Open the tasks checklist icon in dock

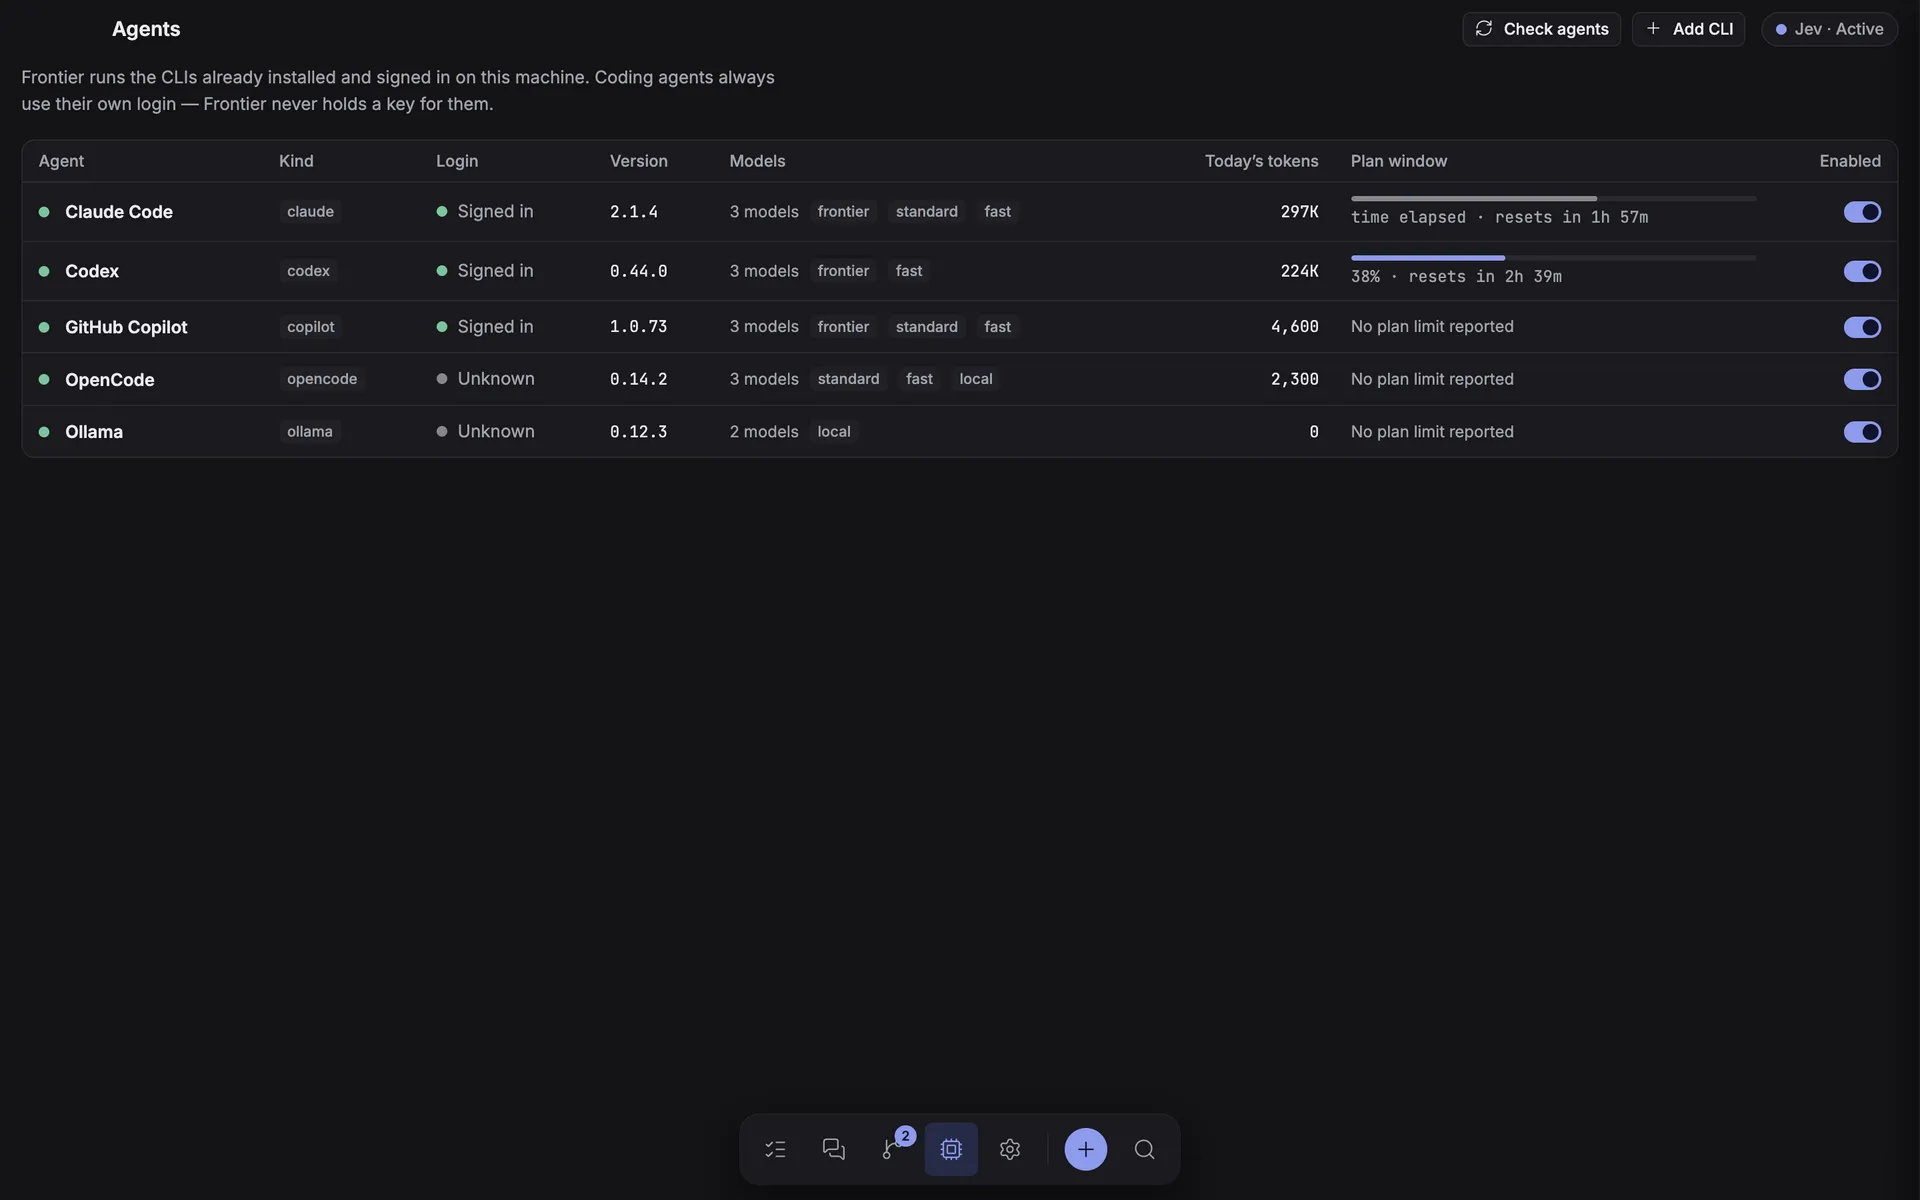click(775, 1149)
